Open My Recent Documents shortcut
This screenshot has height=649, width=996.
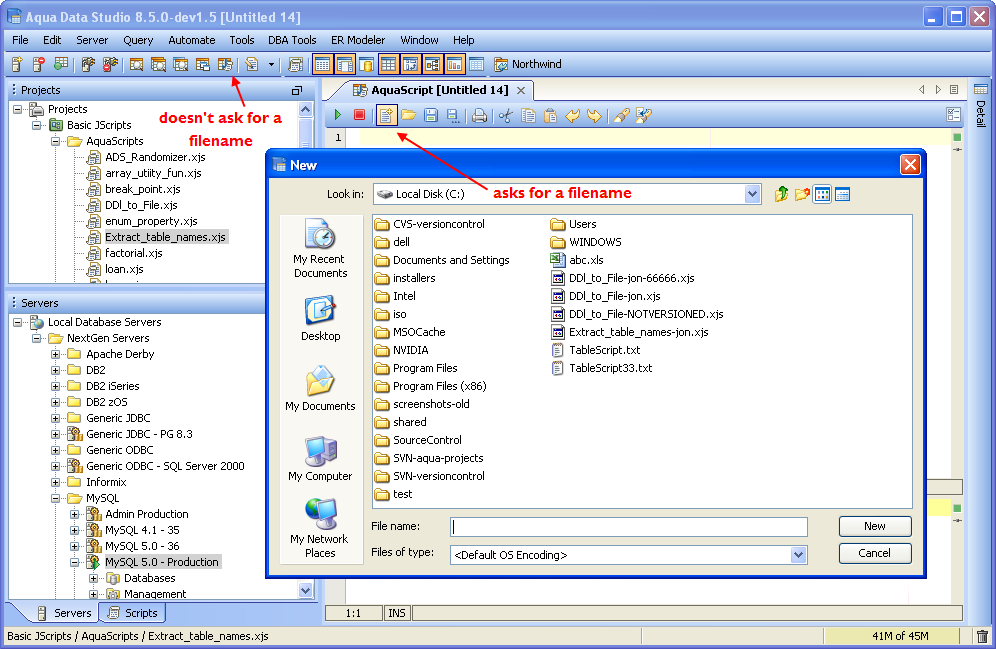(x=320, y=248)
